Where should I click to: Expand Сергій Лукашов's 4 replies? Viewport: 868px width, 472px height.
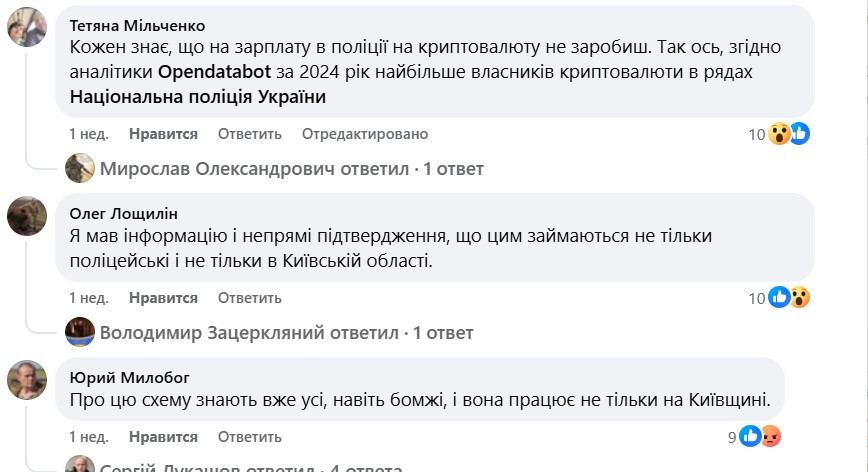(251, 467)
